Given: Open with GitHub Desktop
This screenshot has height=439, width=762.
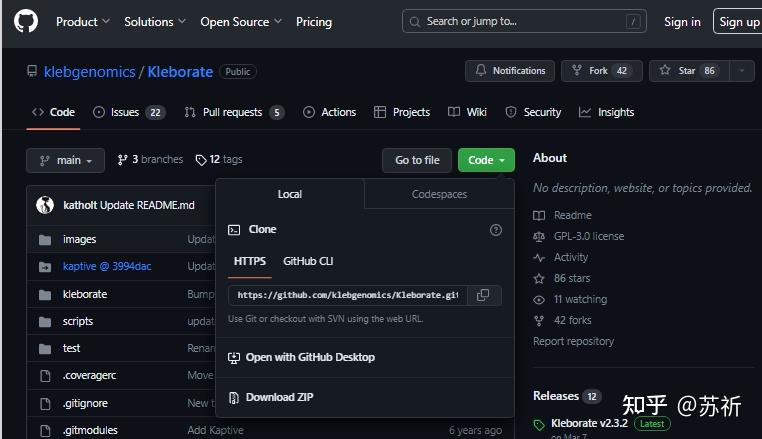Looking at the screenshot, I should click(x=310, y=357).
